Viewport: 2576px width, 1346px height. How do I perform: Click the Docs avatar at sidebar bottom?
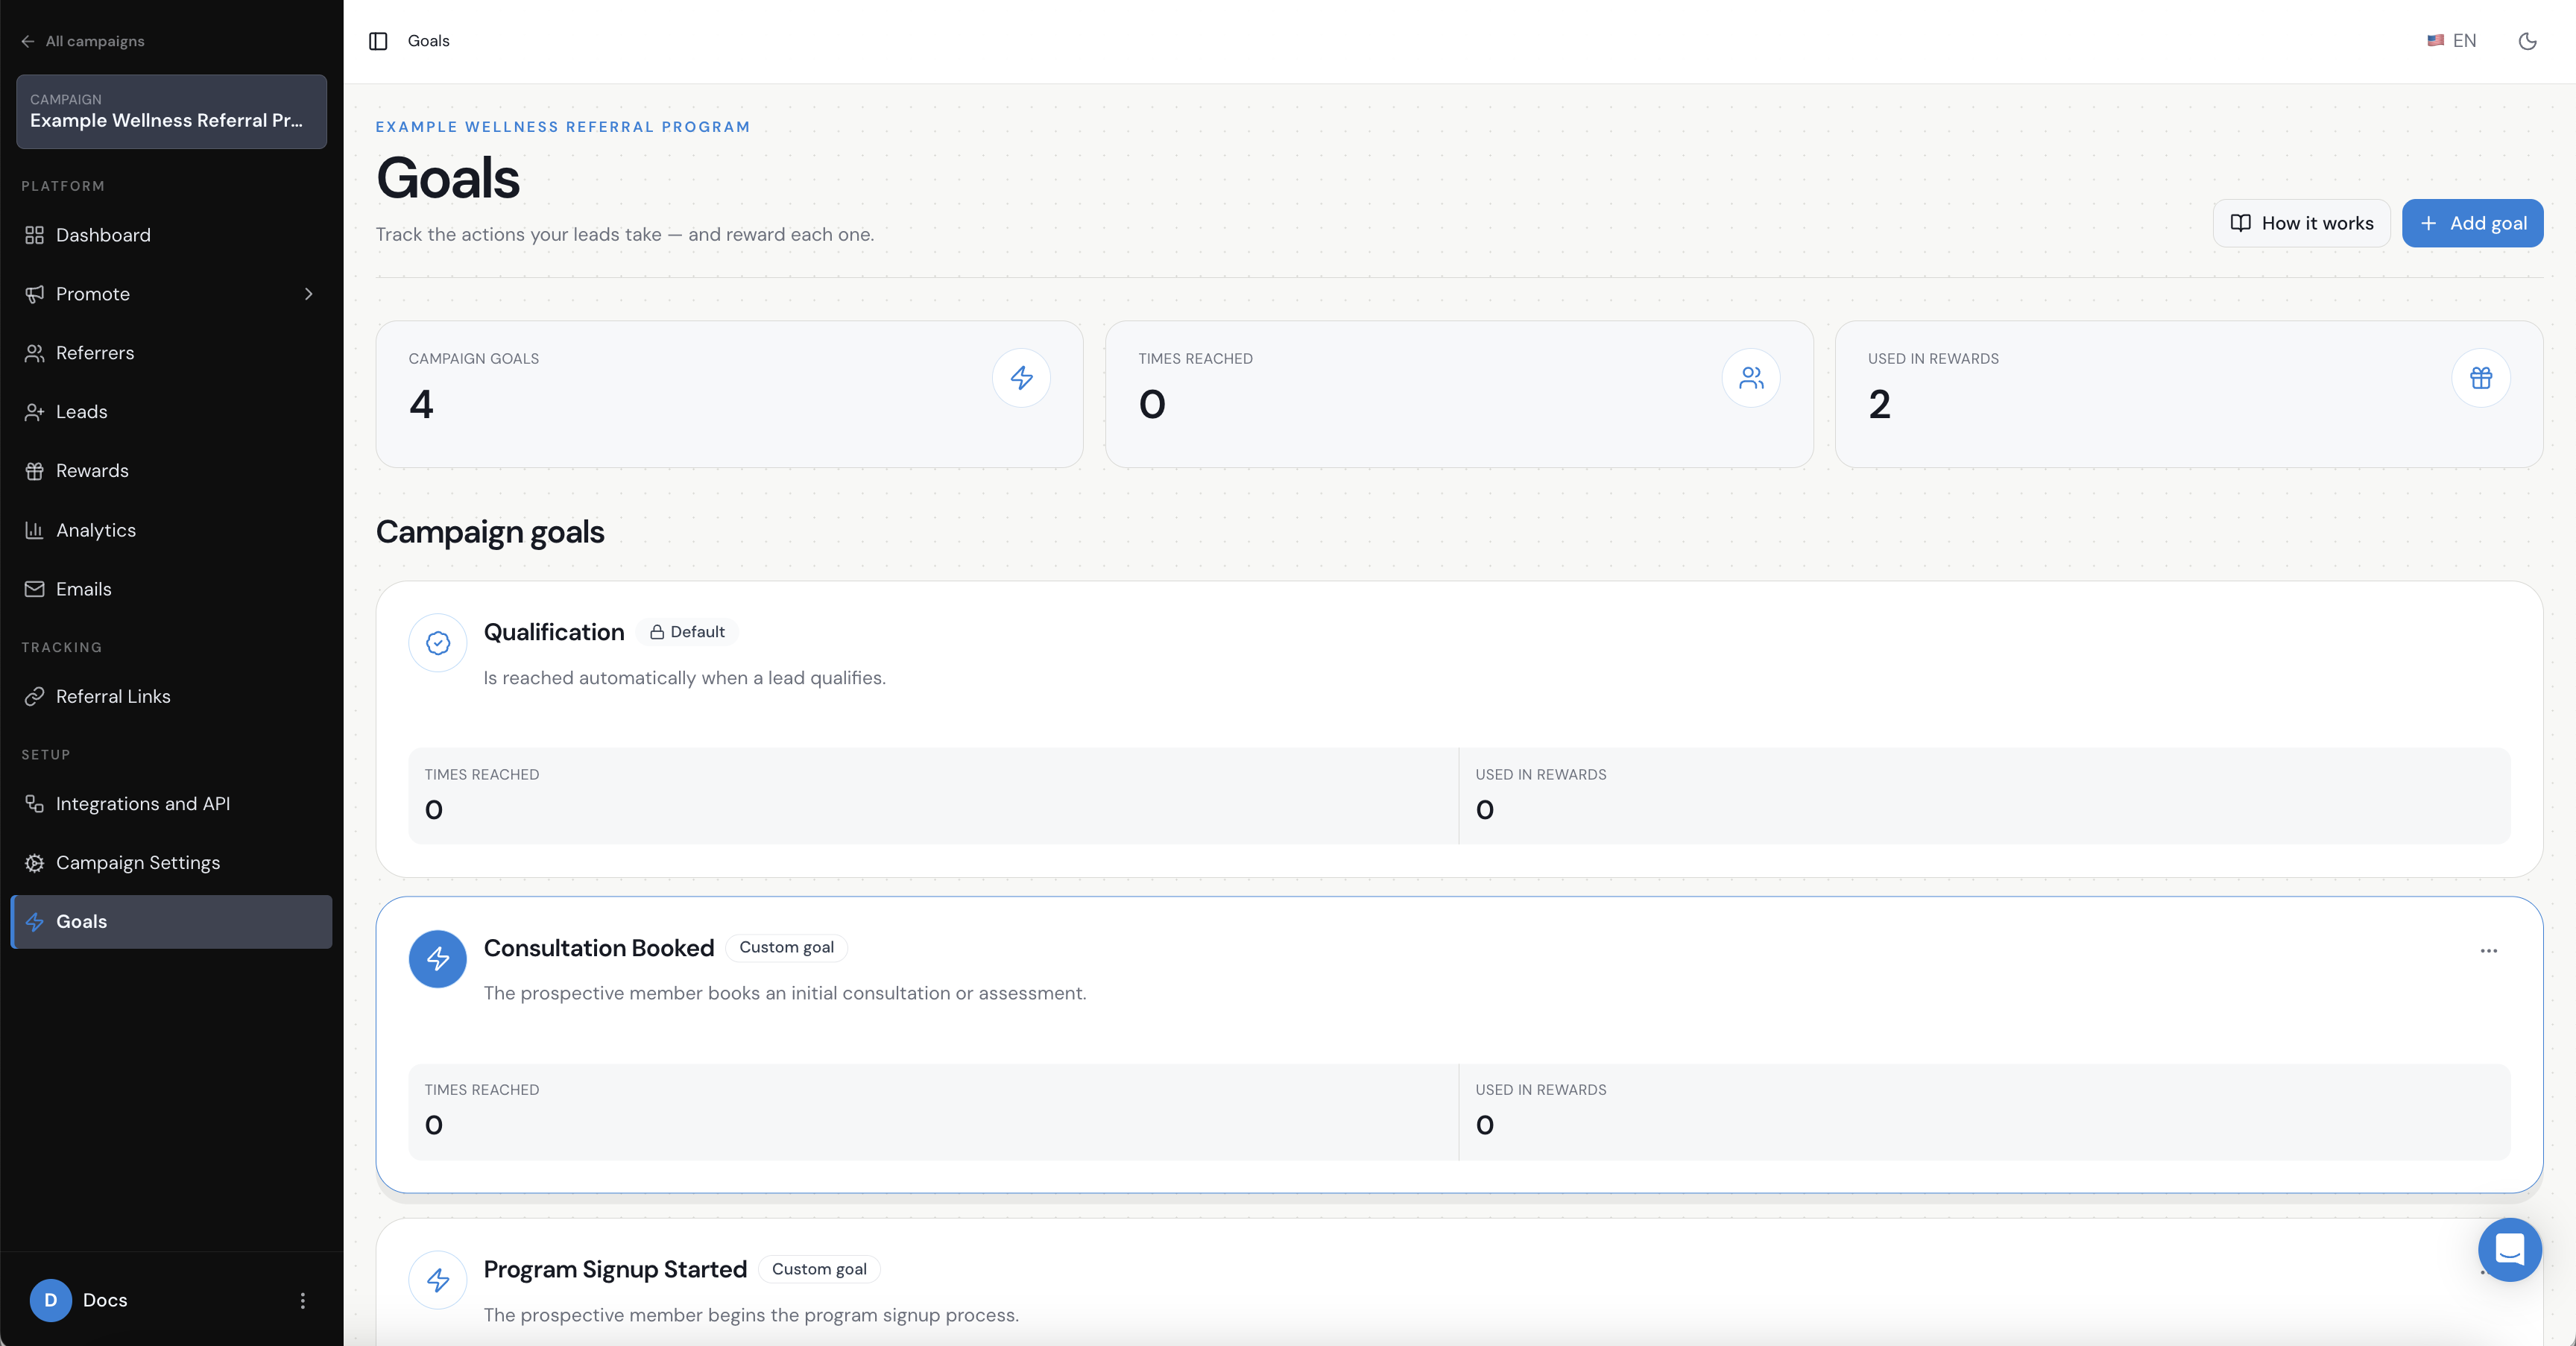(50, 1300)
